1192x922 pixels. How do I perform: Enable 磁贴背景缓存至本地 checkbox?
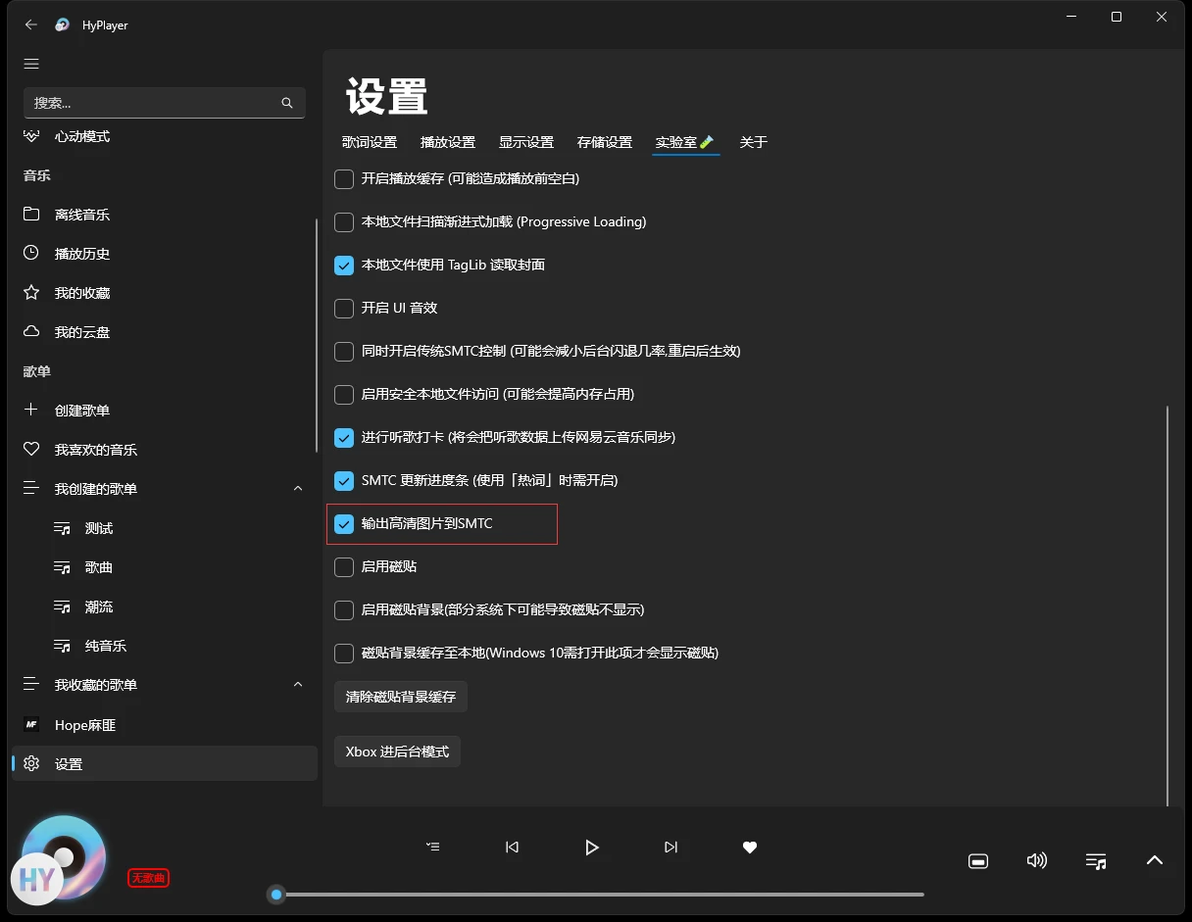(344, 653)
